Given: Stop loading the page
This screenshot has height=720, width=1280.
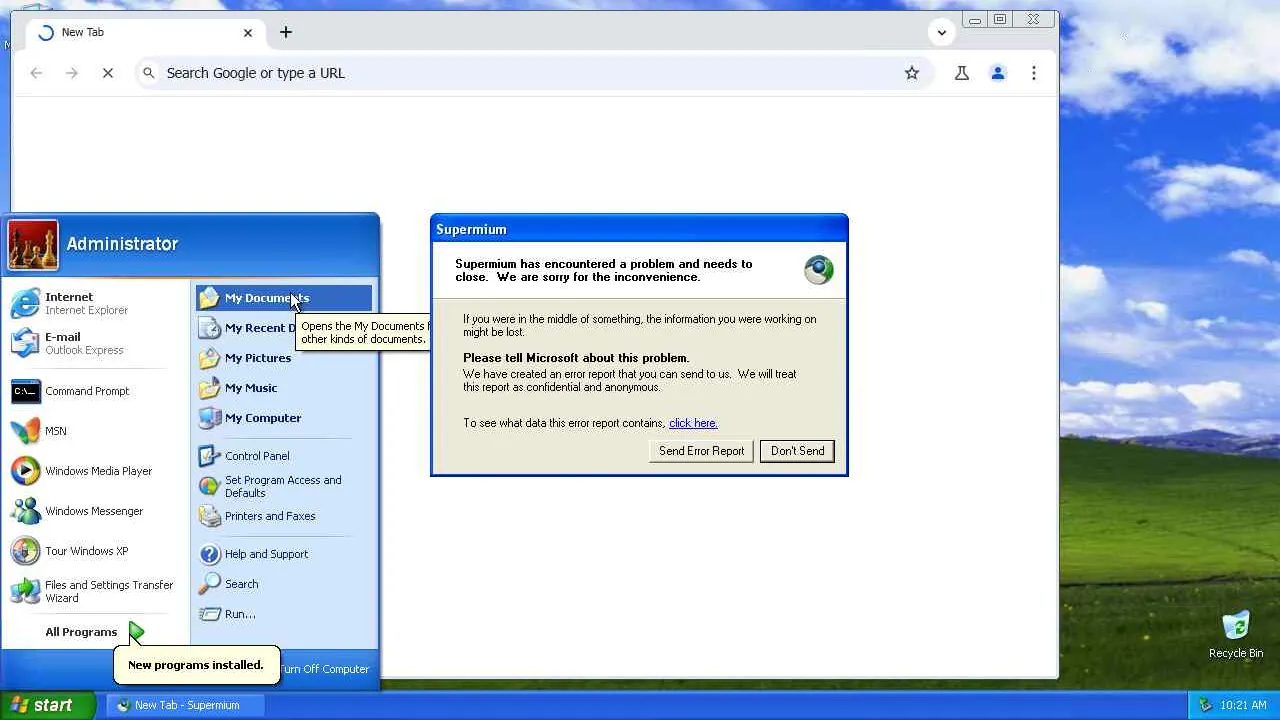Looking at the screenshot, I should tap(108, 73).
